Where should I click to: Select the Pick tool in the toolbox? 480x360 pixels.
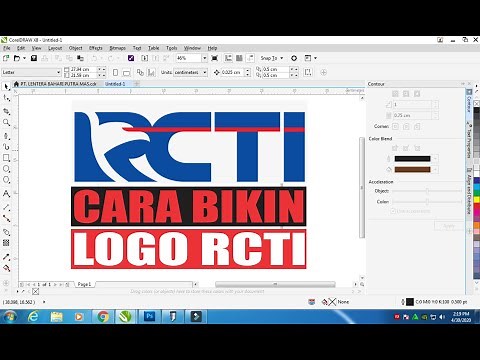[x=6, y=87]
